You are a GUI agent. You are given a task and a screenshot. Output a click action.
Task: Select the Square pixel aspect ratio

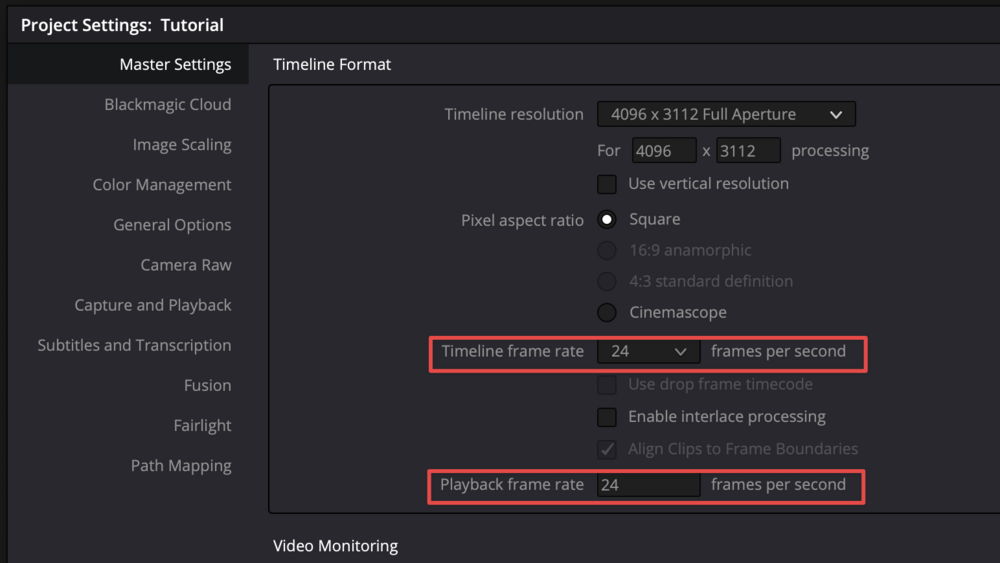coord(607,220)
